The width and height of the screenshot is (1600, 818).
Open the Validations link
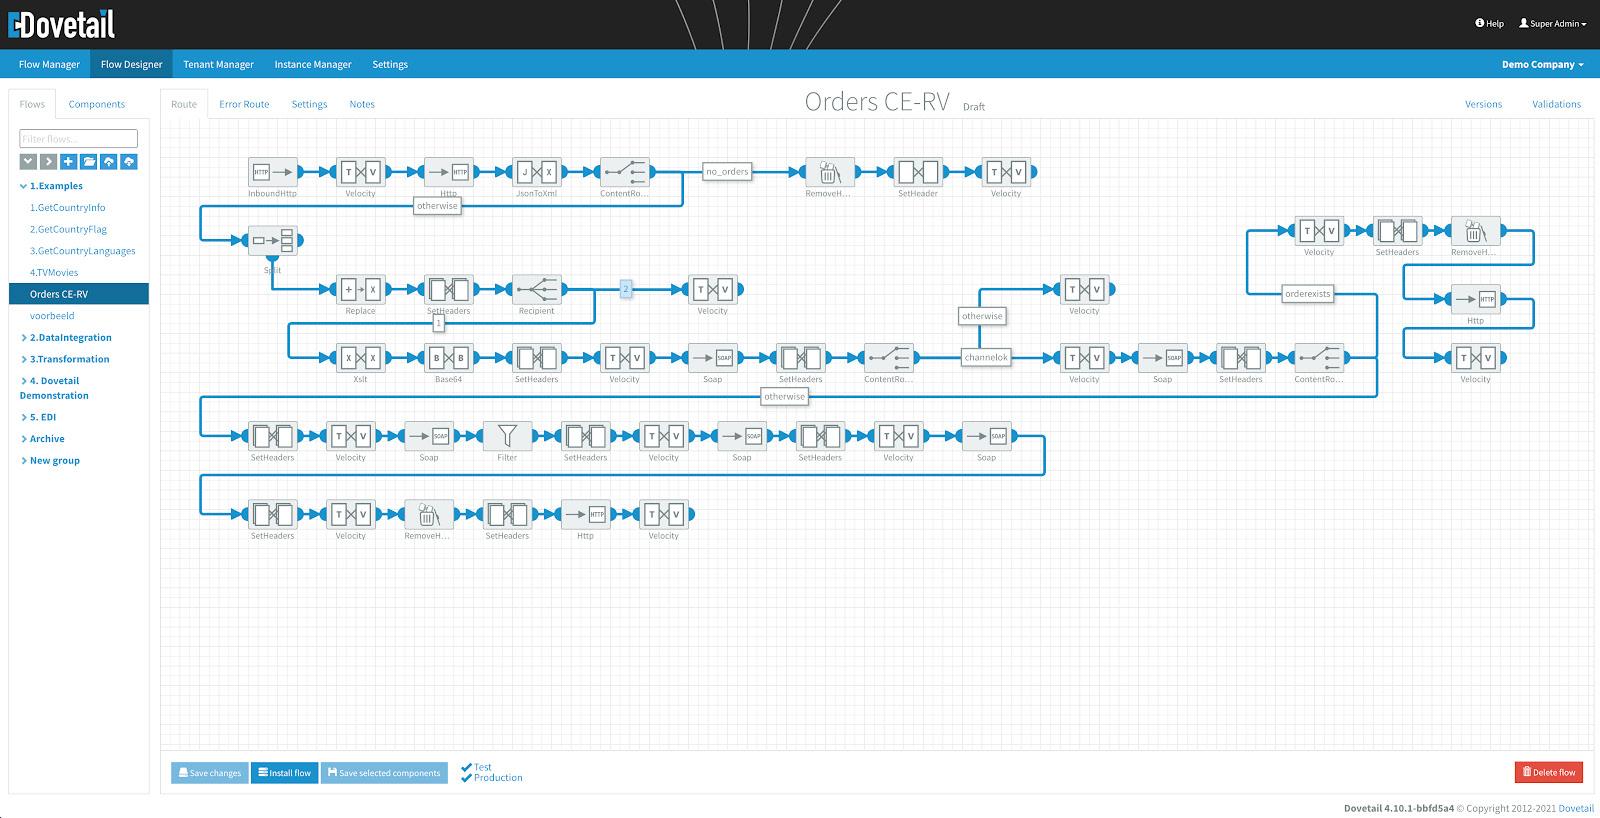(x=1556, y=104)
